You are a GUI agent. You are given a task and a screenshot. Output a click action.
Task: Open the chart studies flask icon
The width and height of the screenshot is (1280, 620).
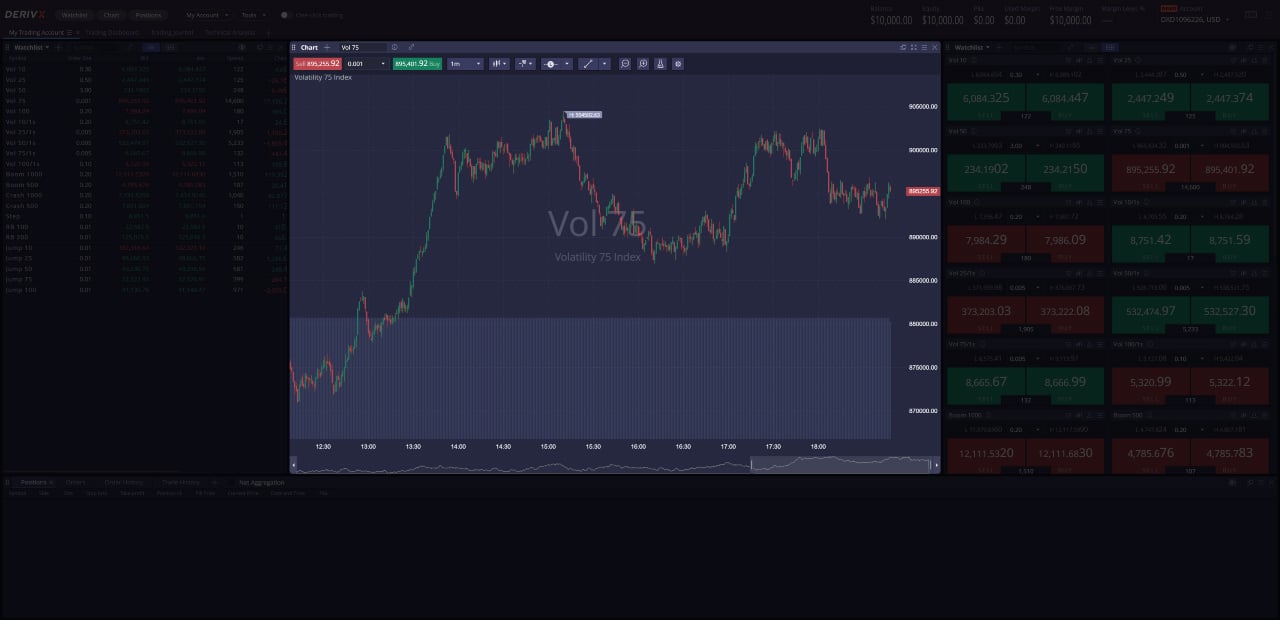tap(661, 63)
